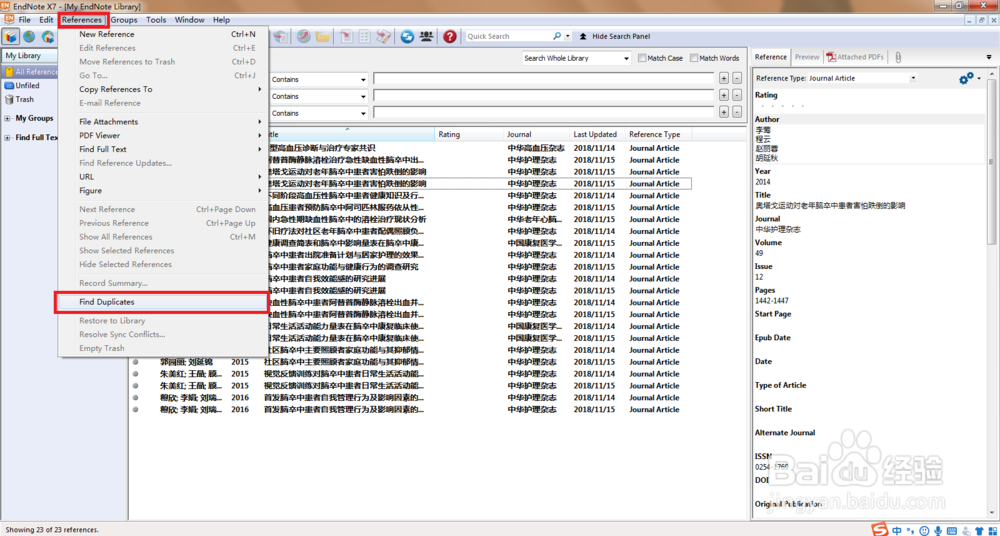Expand the My Groups tree node
1000x536 pixels.
pos(8,119)
